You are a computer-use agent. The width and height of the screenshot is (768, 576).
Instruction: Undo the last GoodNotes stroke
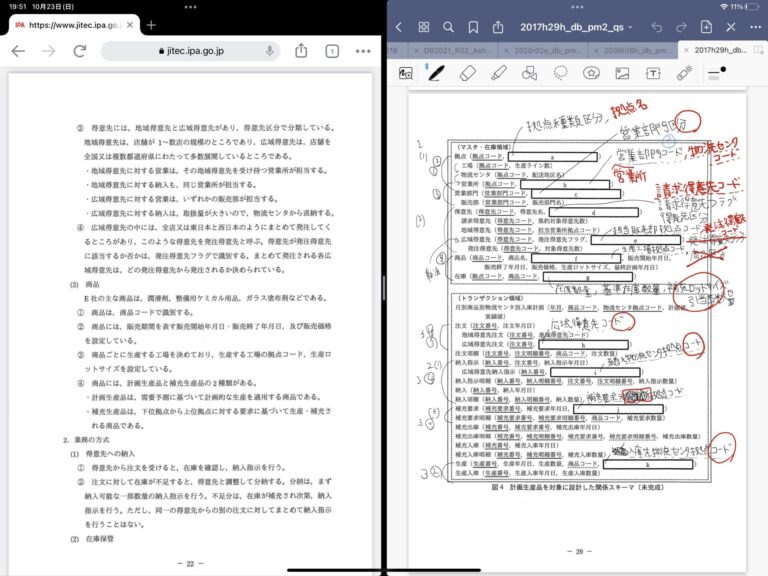pyautogui.click(x=657, y=27)
